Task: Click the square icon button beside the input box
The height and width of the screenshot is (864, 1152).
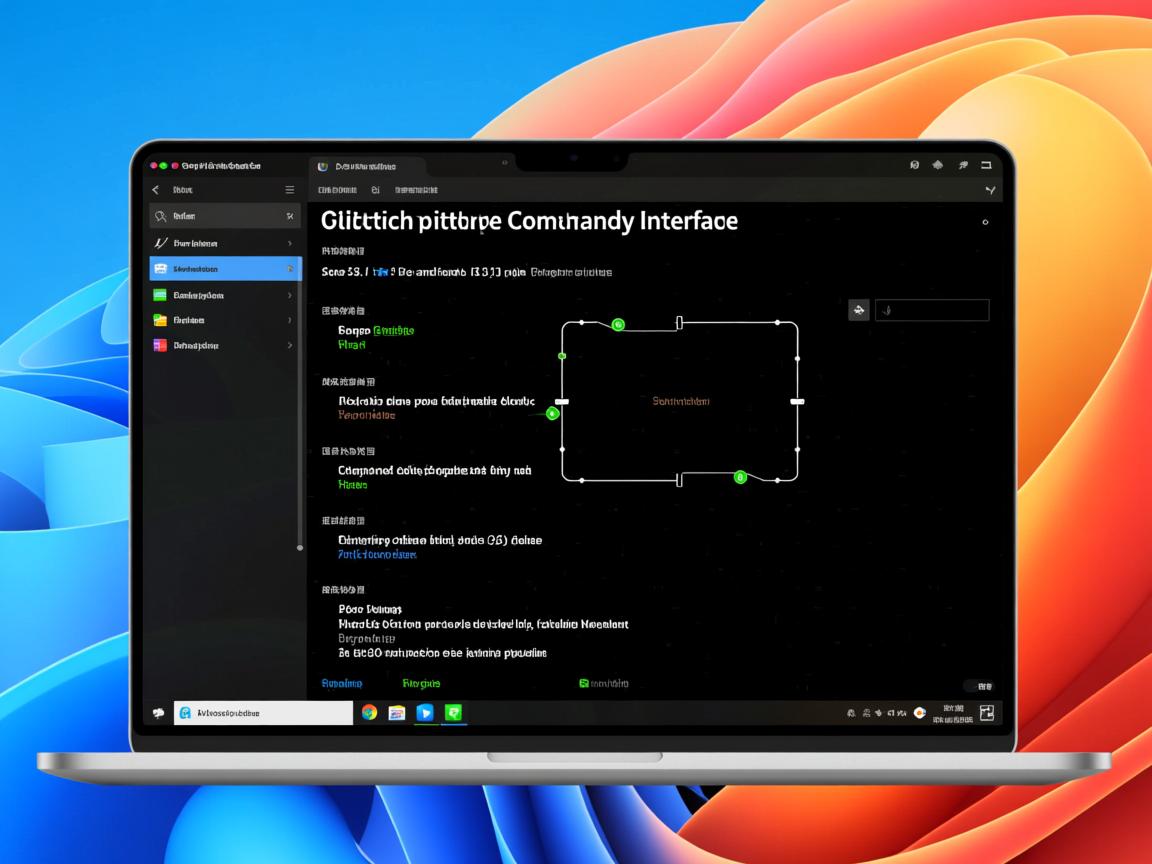Action: [x=858, y=310]
